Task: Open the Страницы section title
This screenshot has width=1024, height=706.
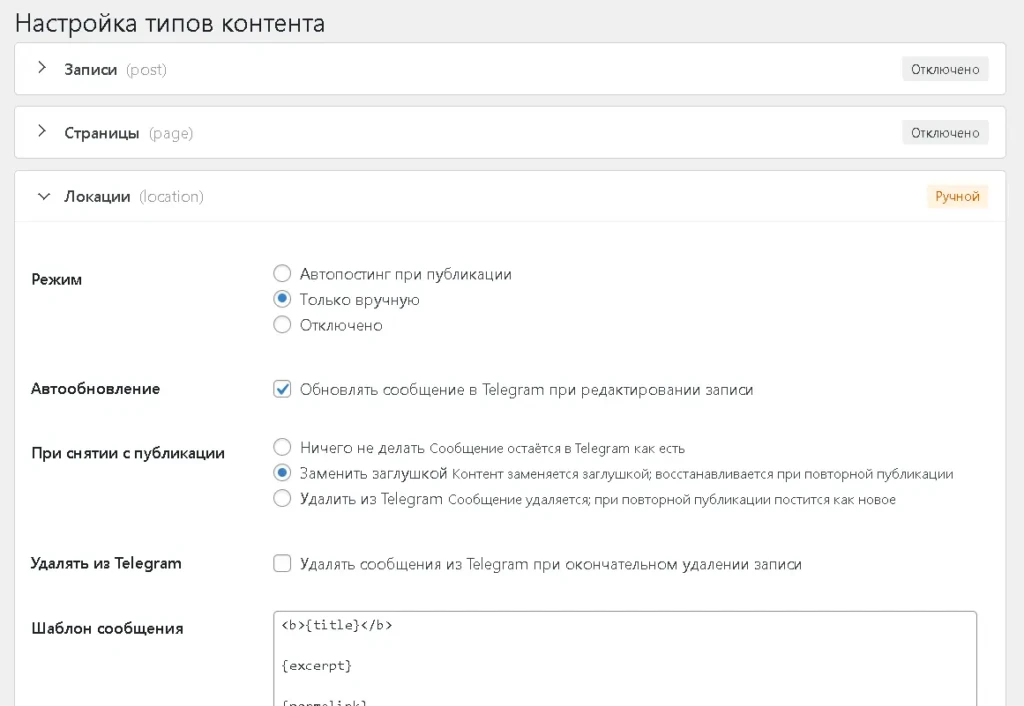Action: click(x=101, y=133)
